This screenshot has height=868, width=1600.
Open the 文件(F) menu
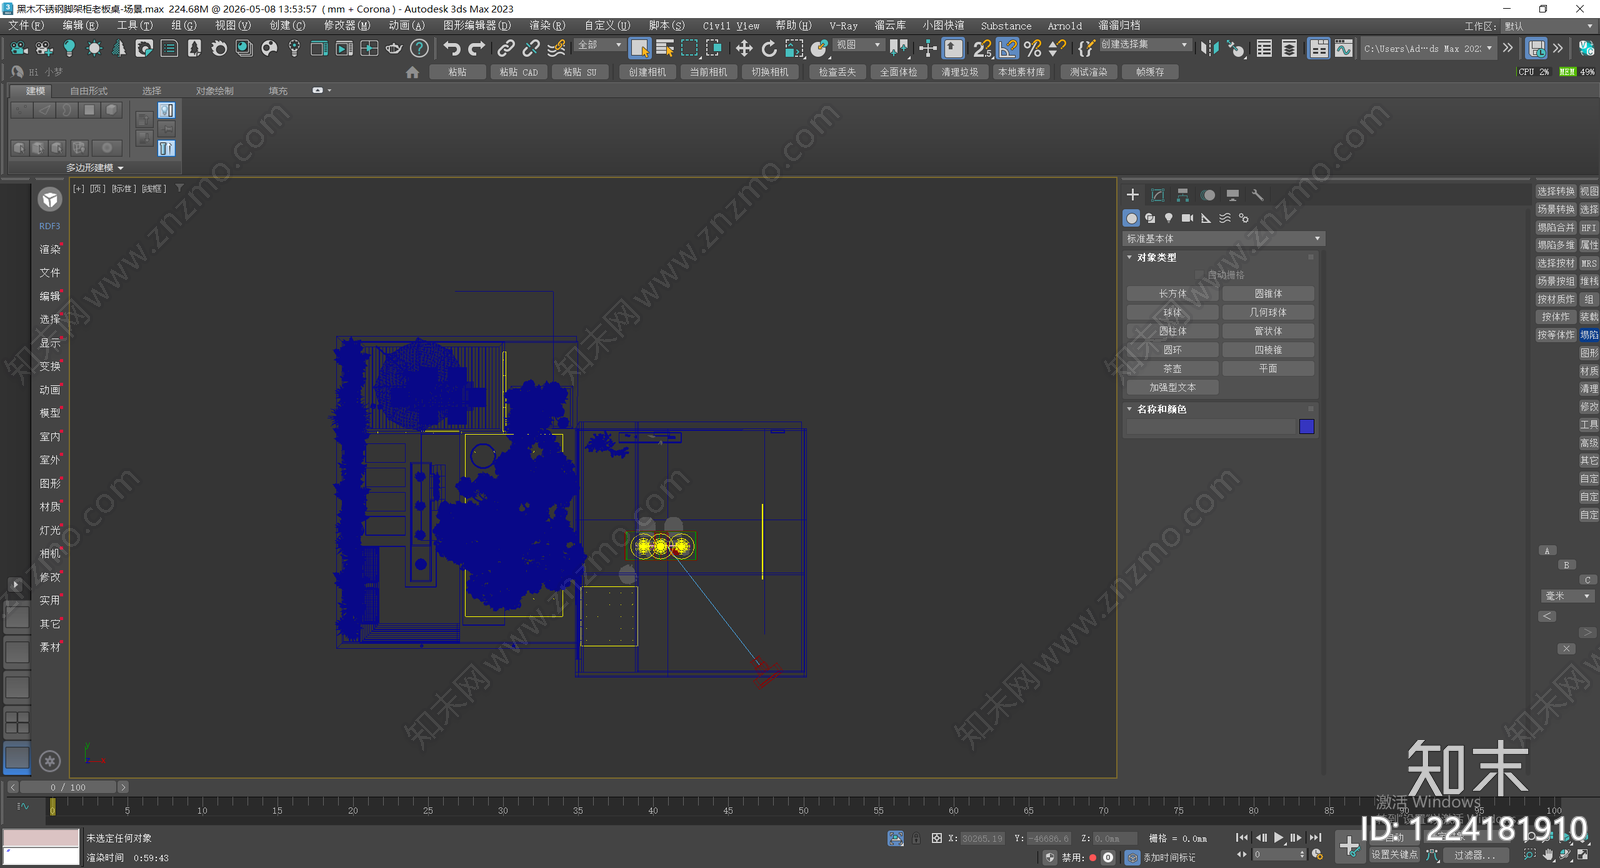(26, 26)
